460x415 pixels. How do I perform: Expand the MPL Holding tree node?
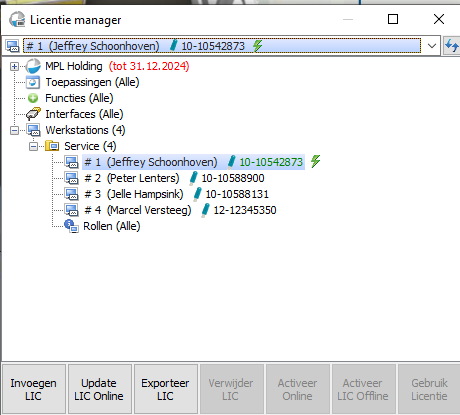[x=14, y=66]
